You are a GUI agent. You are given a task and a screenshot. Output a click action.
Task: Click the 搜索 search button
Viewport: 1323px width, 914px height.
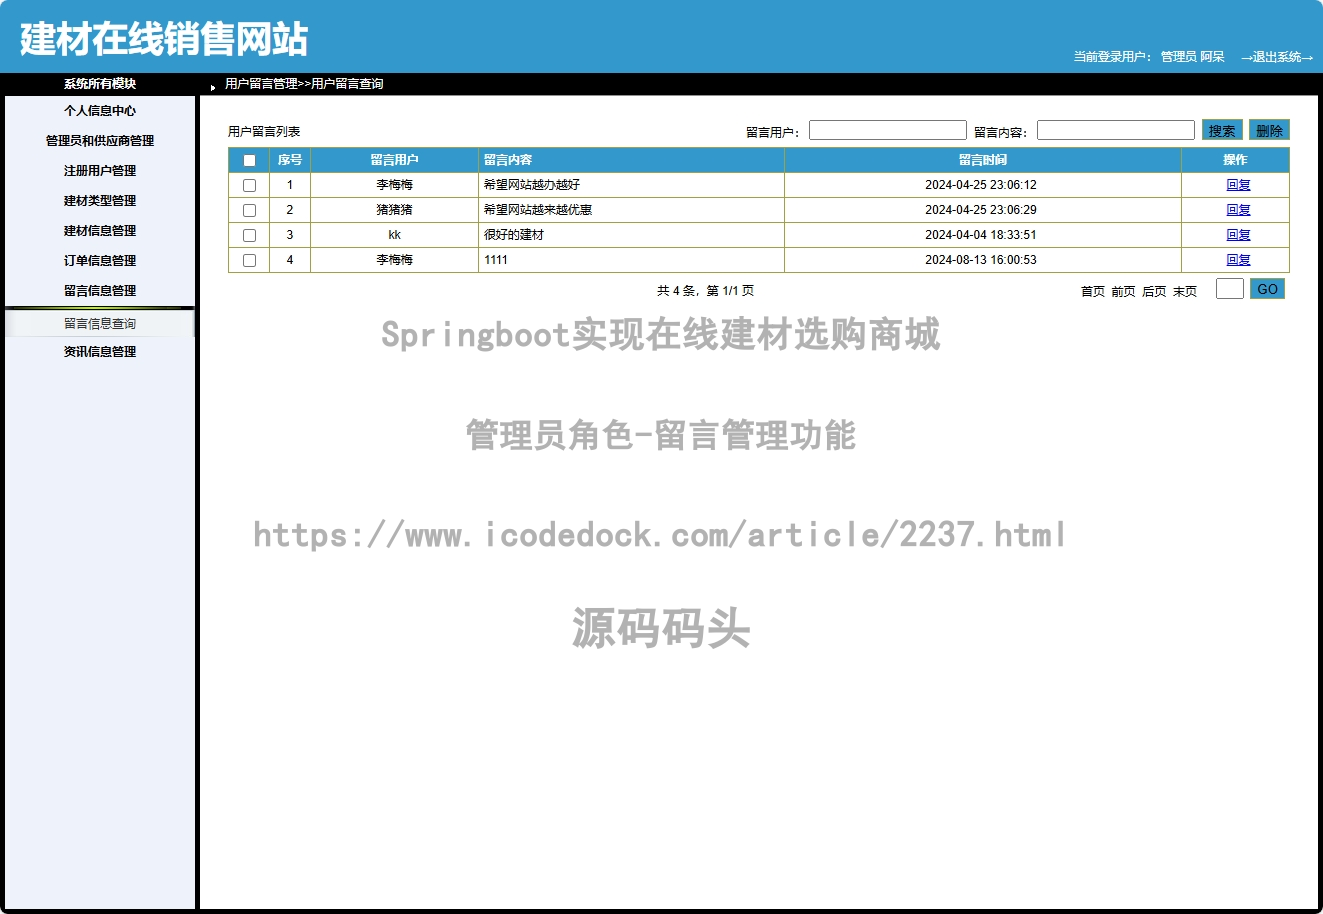coord(1222,131)
